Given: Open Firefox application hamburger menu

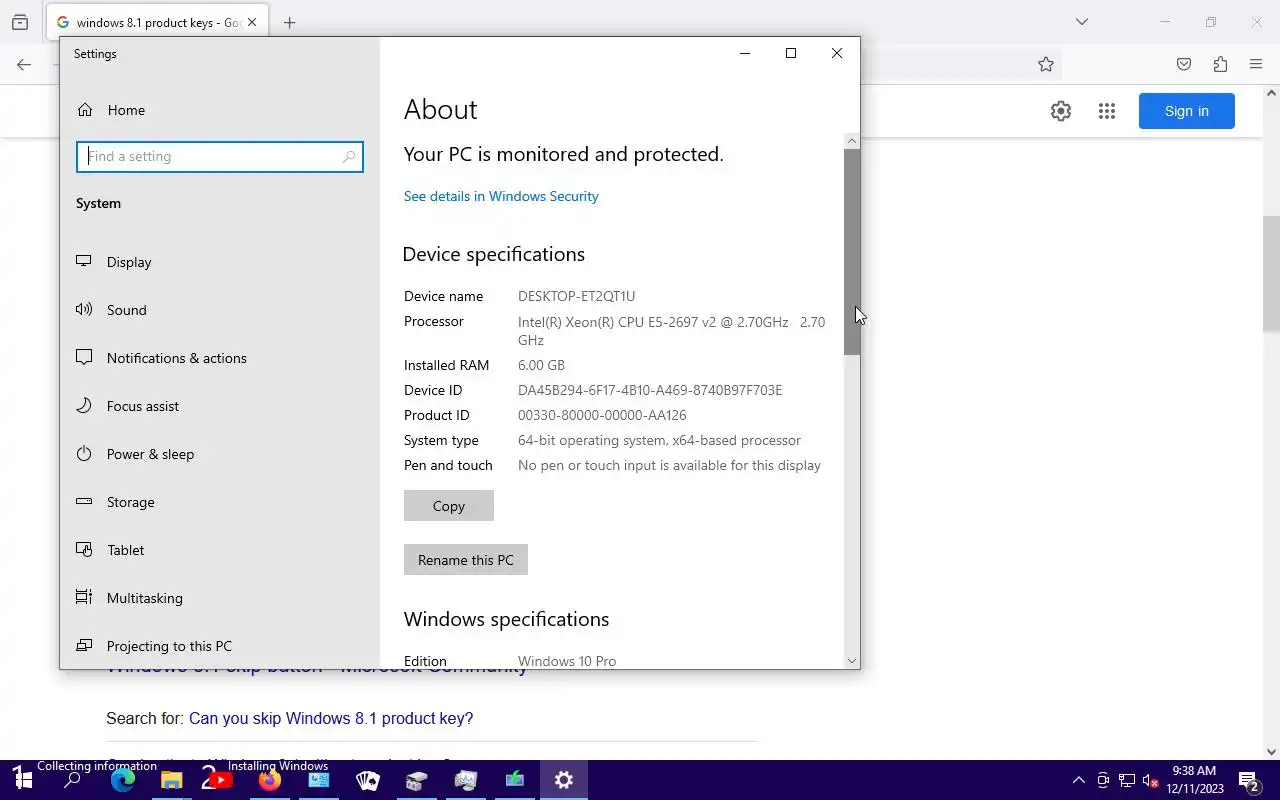Looking at the screenshot, I should [1256, 64].
